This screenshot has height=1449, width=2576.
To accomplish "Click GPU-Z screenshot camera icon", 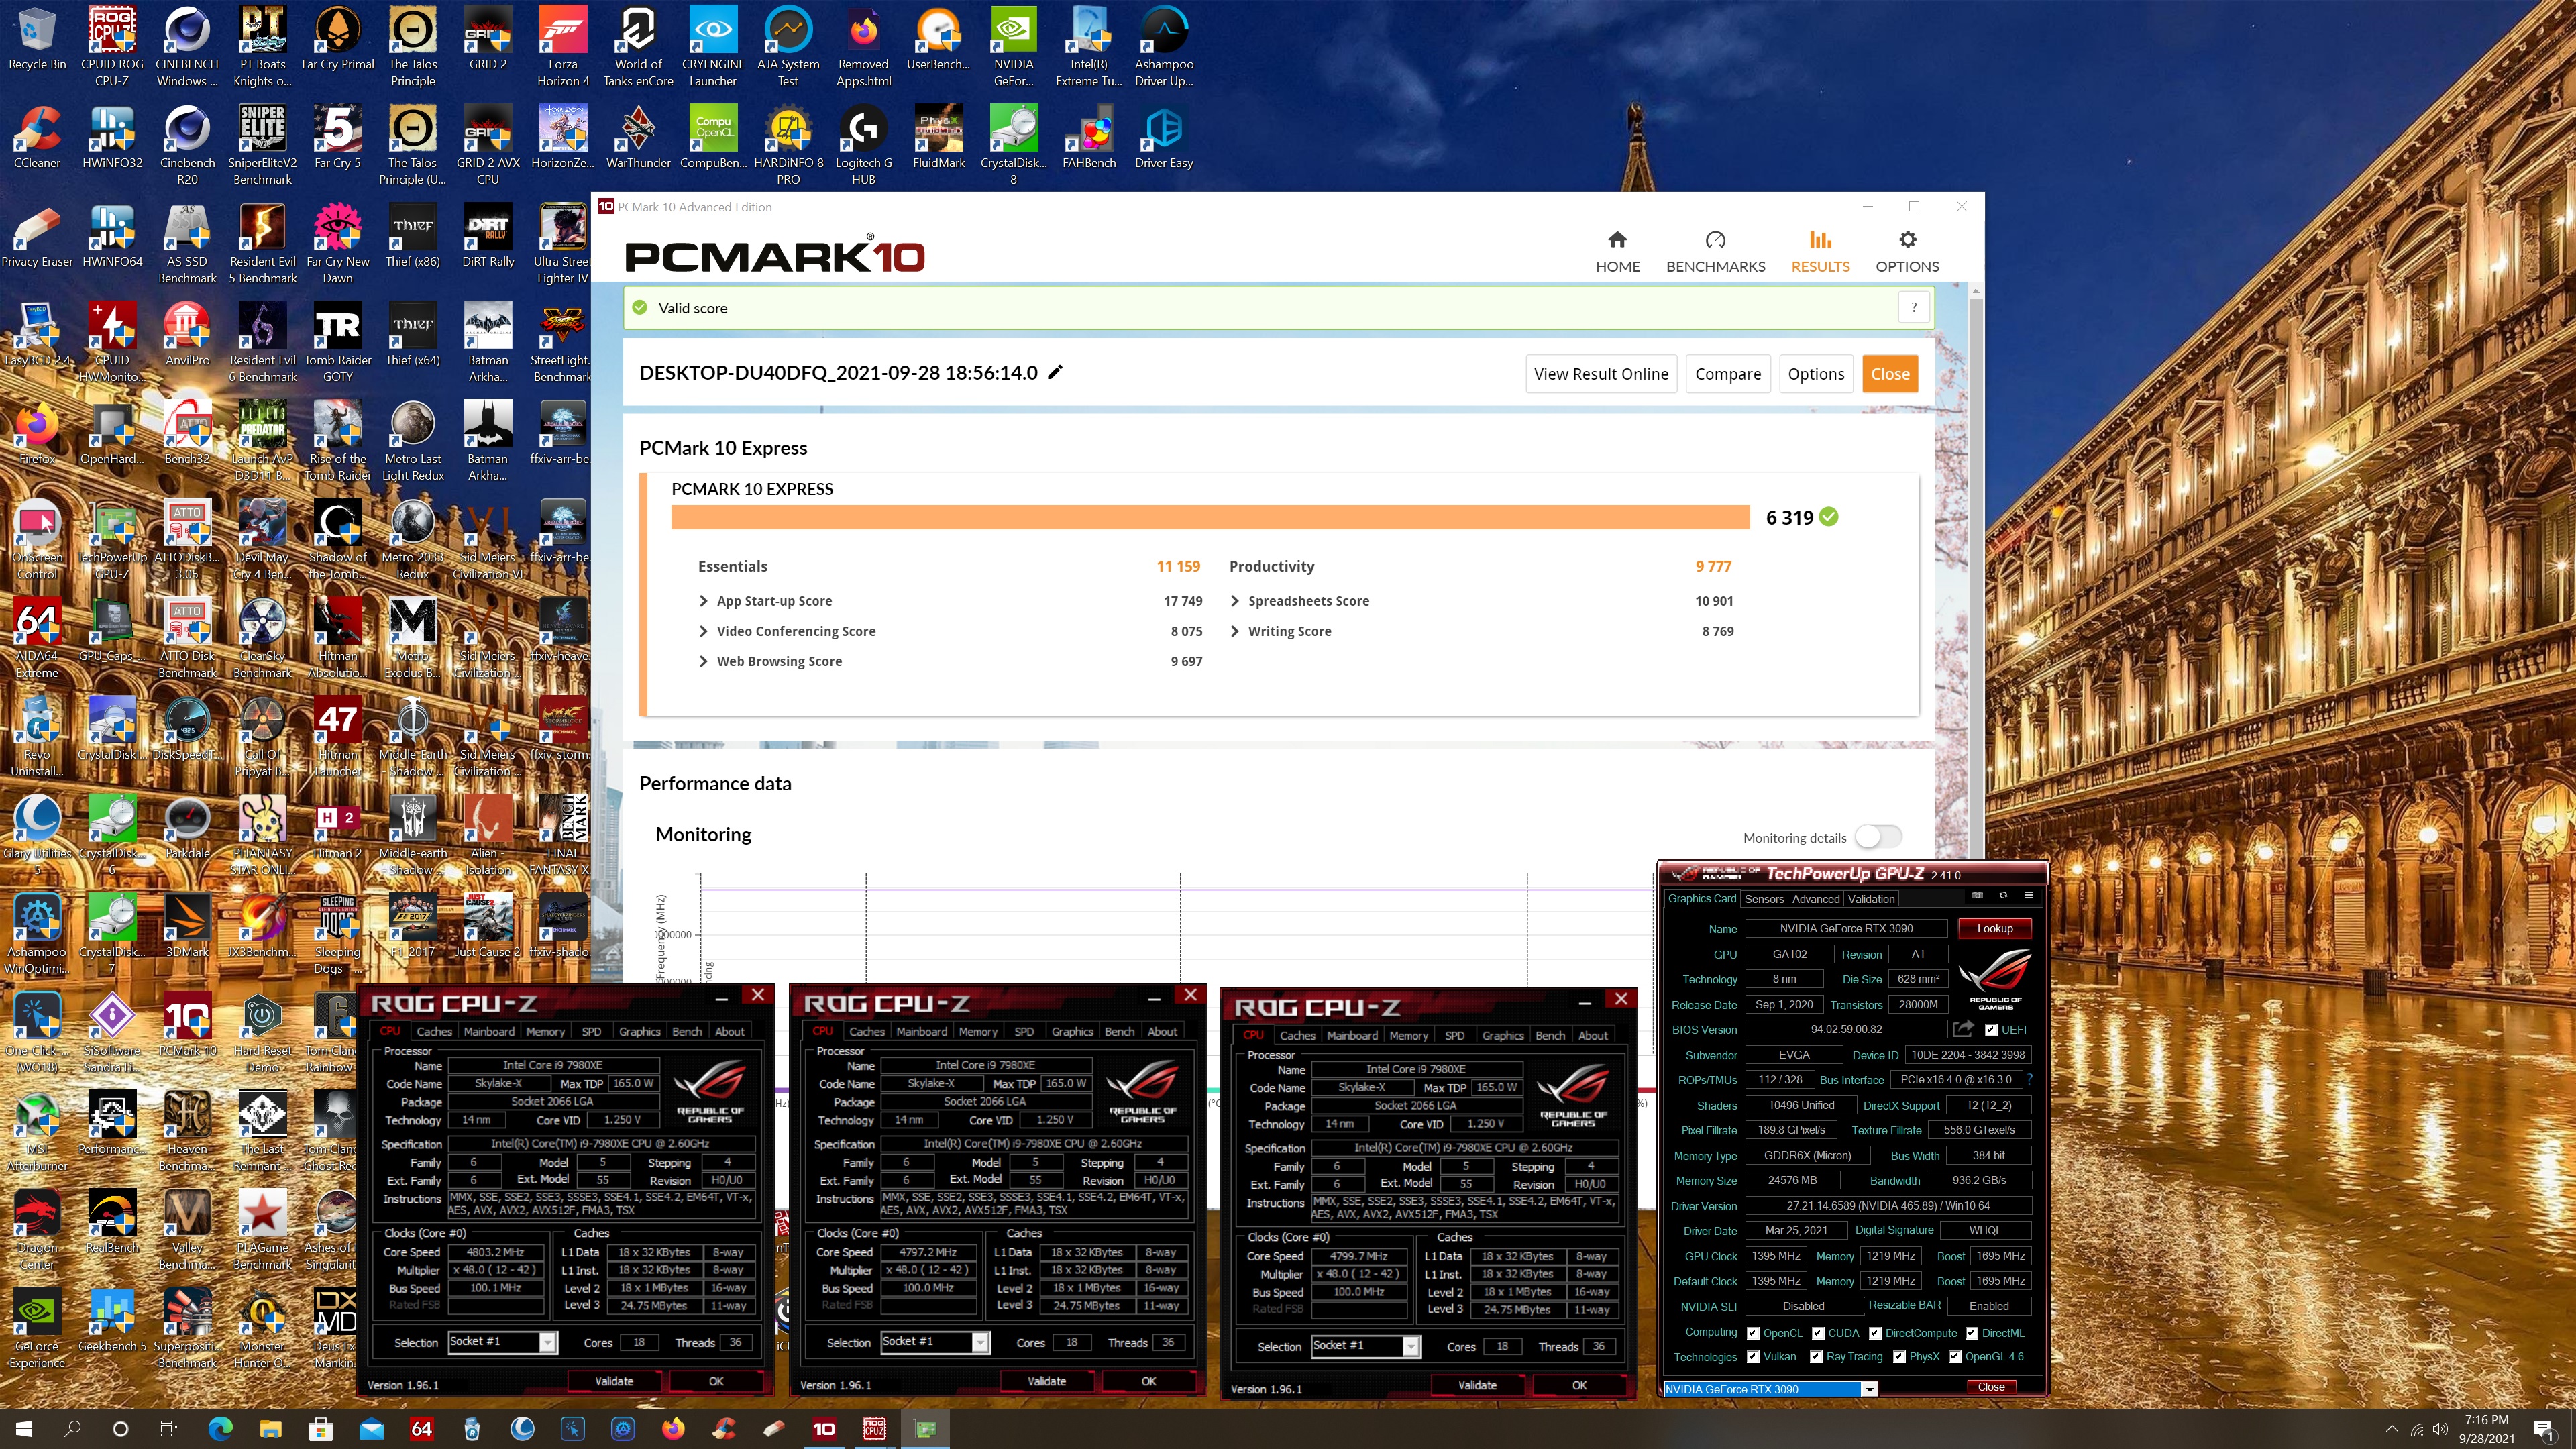I will click(x=1977, y=895).
